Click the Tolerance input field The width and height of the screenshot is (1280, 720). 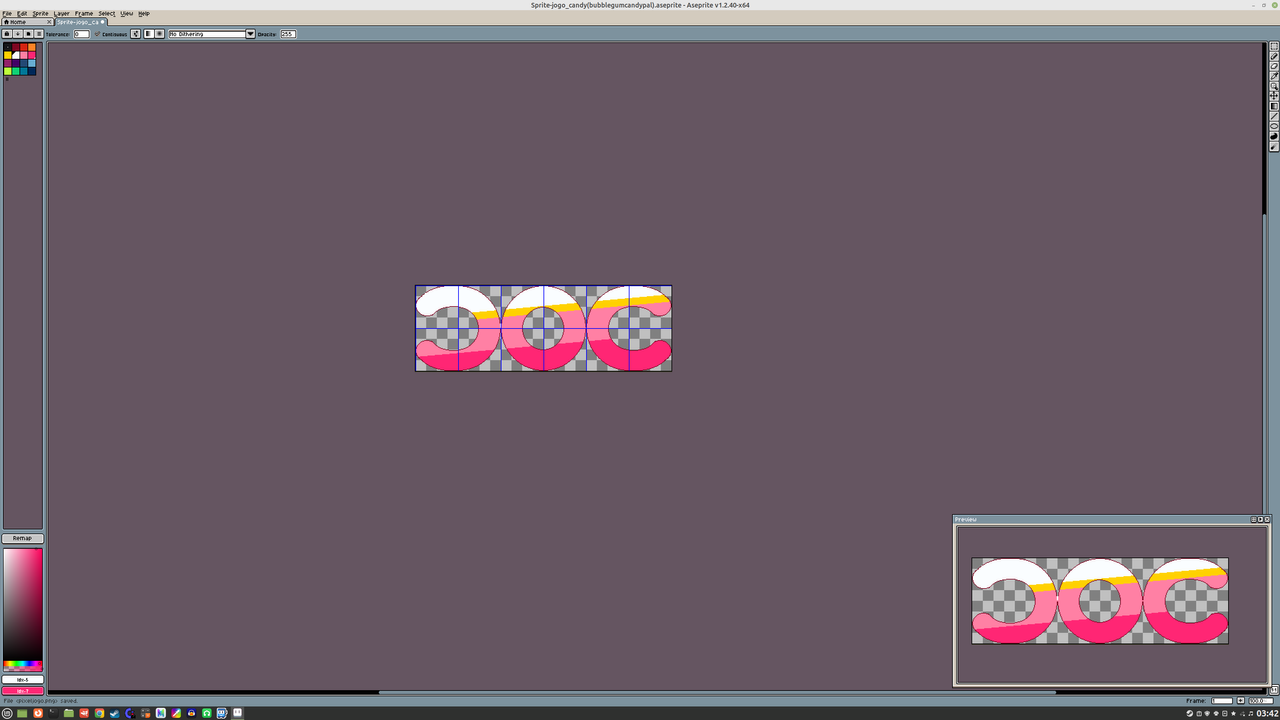82,34
